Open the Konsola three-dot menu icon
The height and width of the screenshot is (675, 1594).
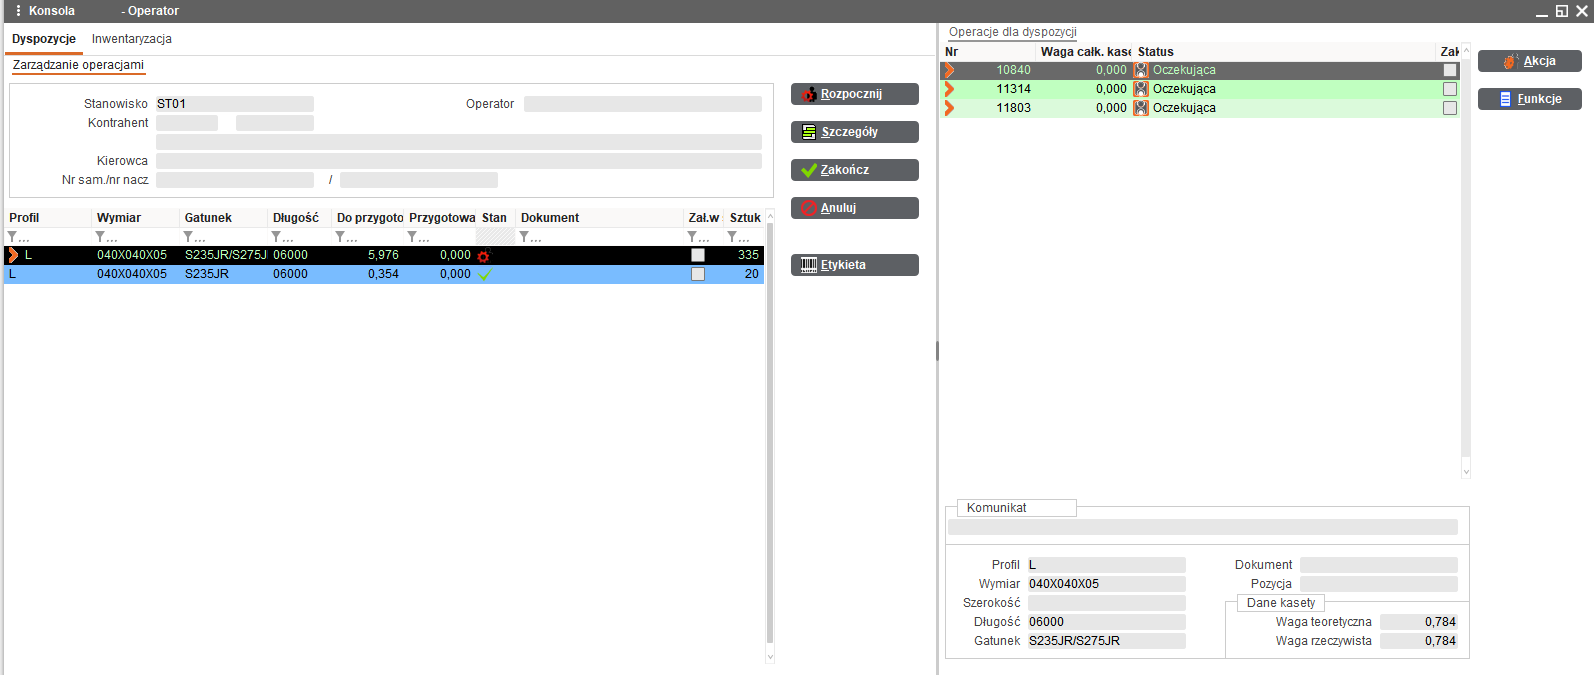18,11
